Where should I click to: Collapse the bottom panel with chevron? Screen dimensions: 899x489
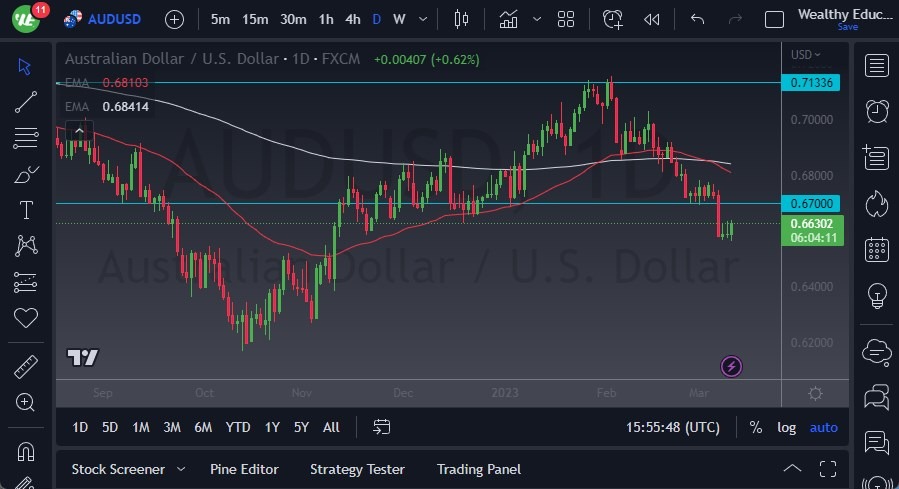[x=792, y=468]
